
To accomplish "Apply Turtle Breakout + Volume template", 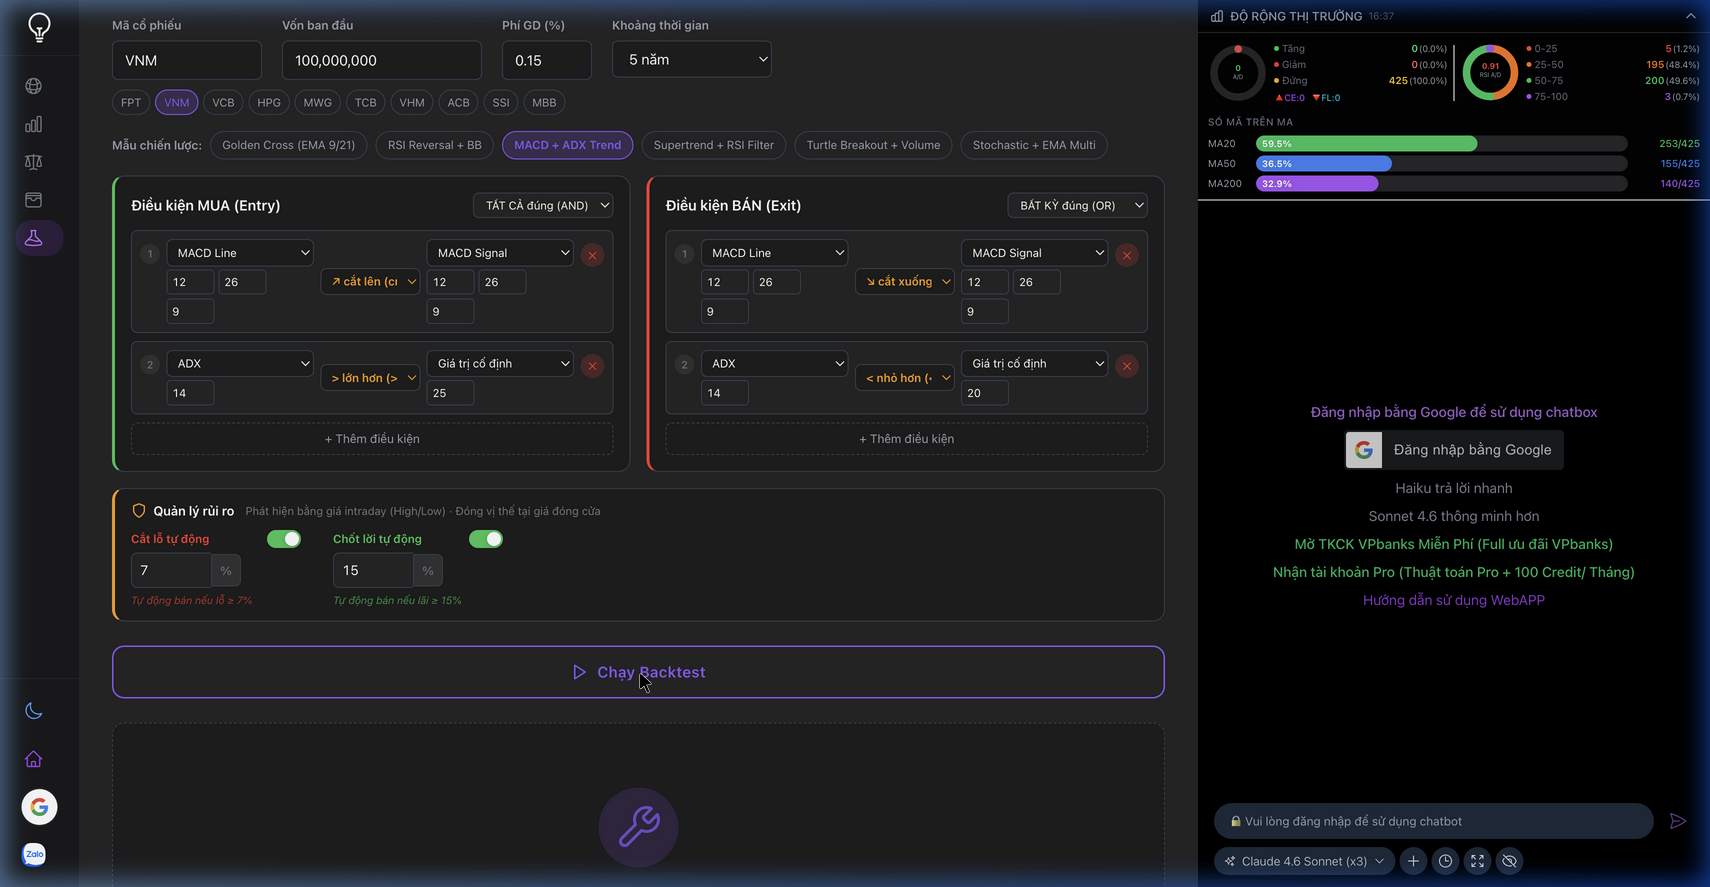I will tap(873, 145).
